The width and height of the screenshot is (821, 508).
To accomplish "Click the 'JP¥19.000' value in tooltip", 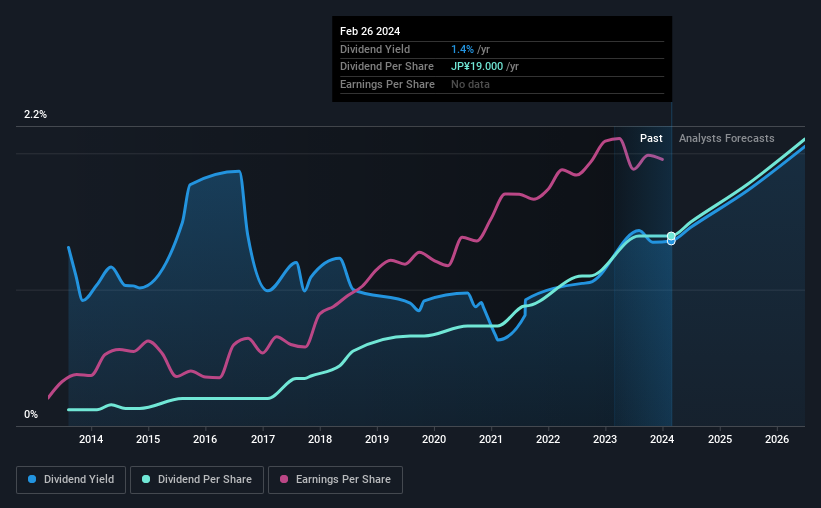I will (477, 67).
